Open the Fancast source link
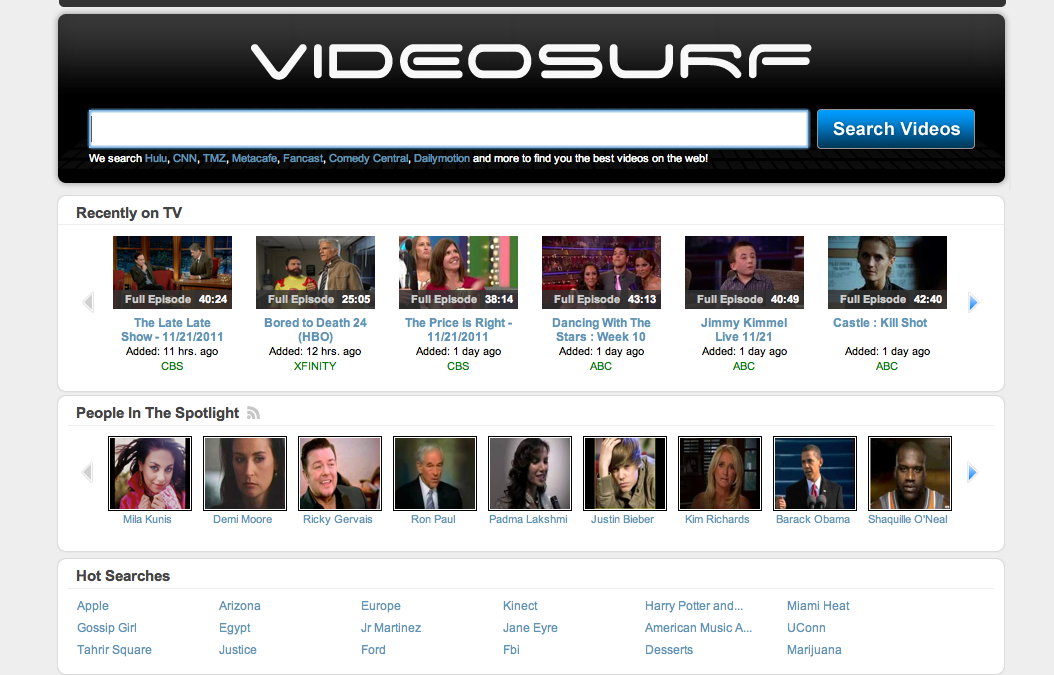 point(302,159)
